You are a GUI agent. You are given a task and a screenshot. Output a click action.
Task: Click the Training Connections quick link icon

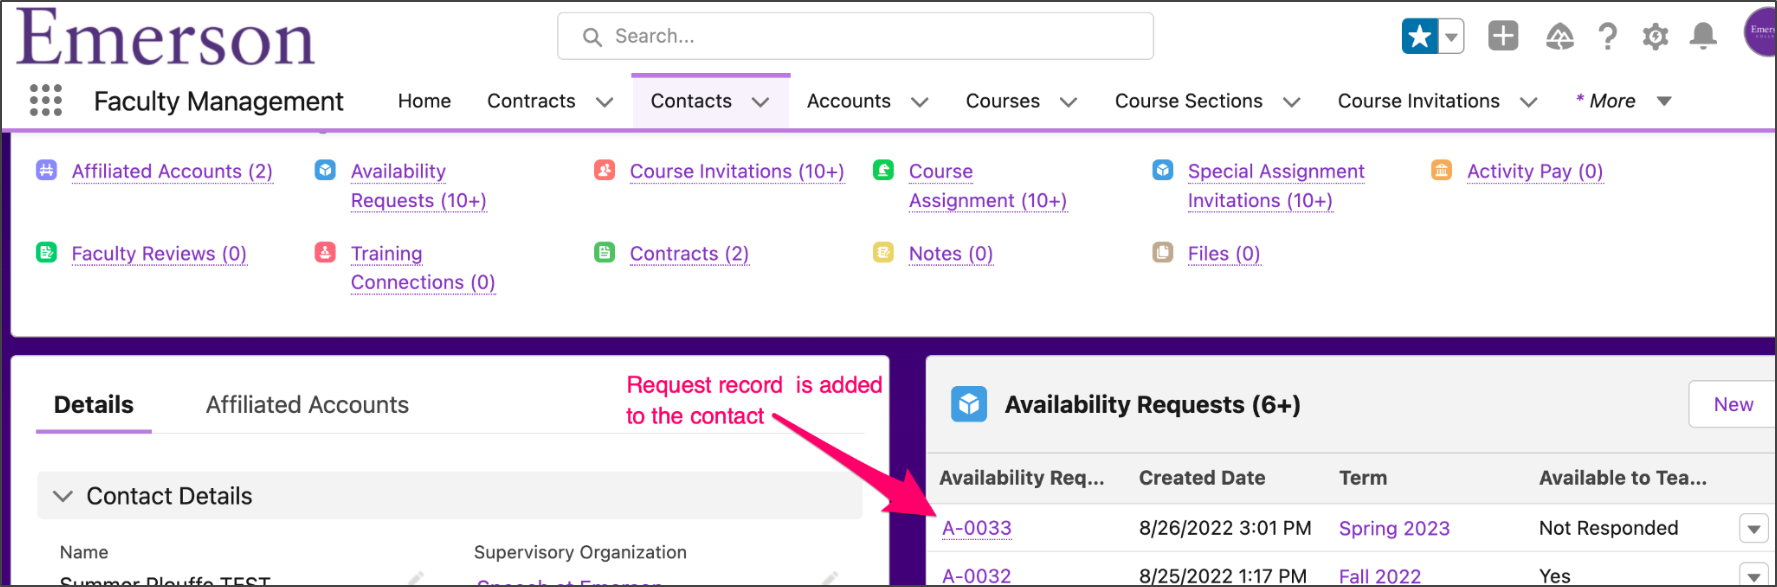click(326, 252)
